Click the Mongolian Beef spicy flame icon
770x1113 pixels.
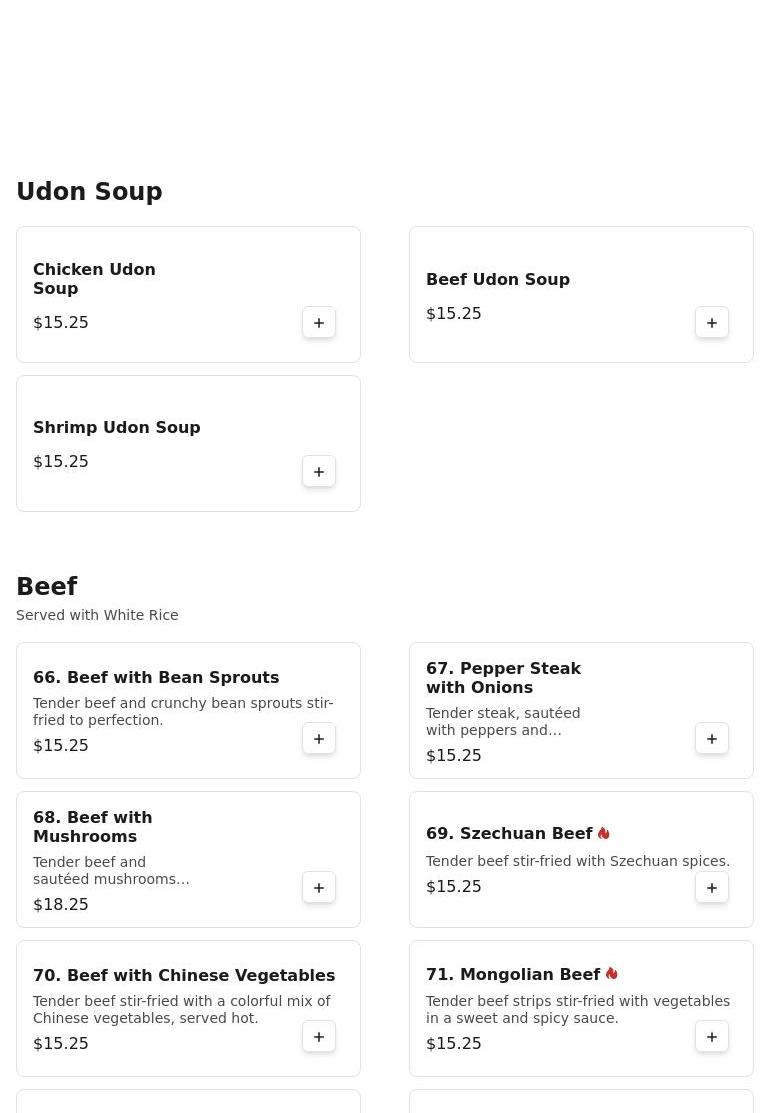coord(612,974)
